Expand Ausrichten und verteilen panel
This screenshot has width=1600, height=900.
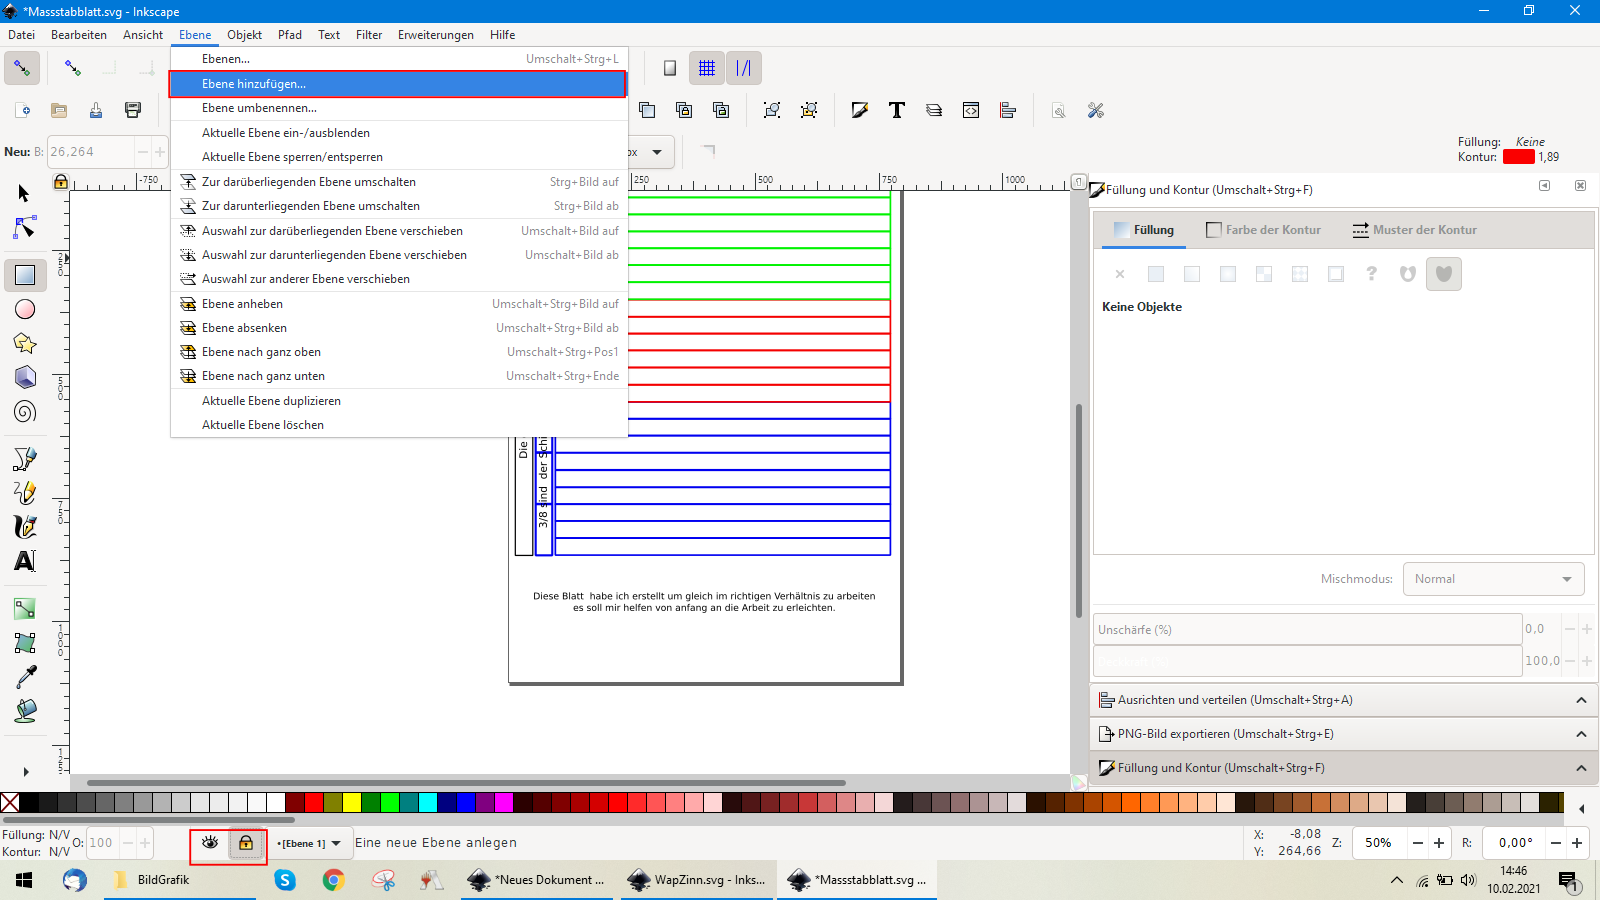[x=1340, y=700]
